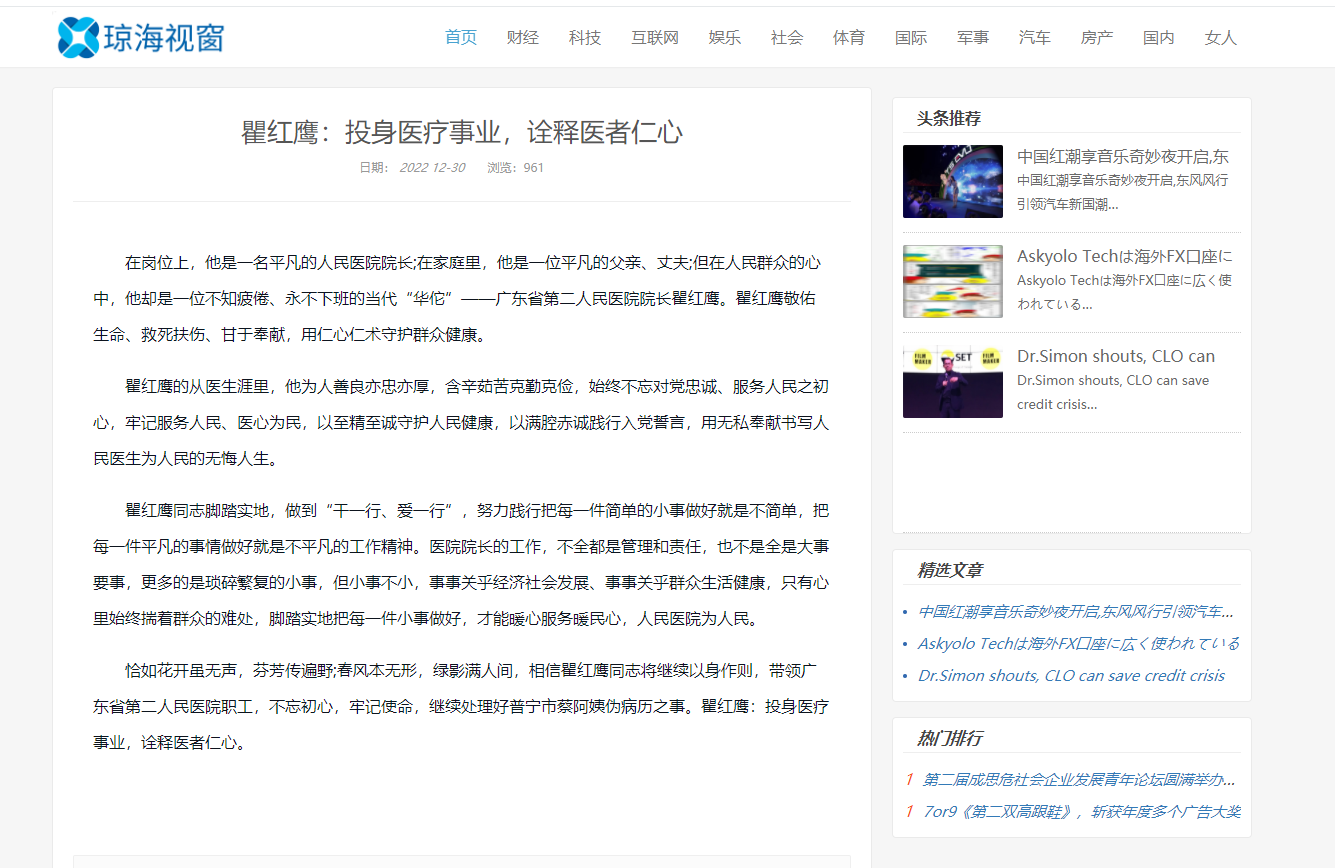Open the 中国红潮享音乐 concert thumbnail
The width and height of the screenshot is (1335, 868).
coord(953,181)
